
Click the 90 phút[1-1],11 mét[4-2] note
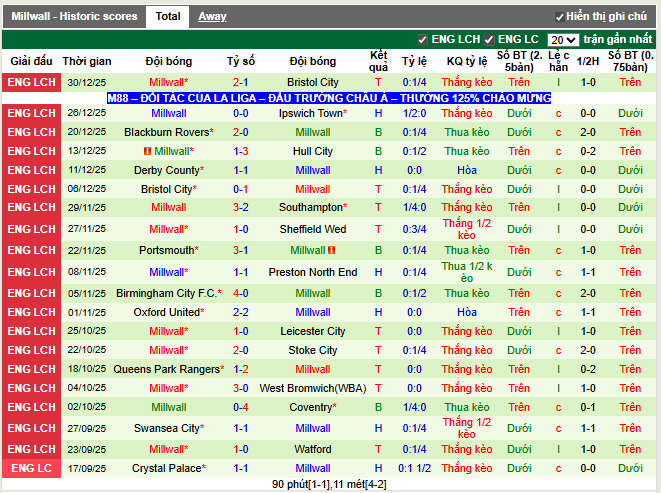(329, 484)
